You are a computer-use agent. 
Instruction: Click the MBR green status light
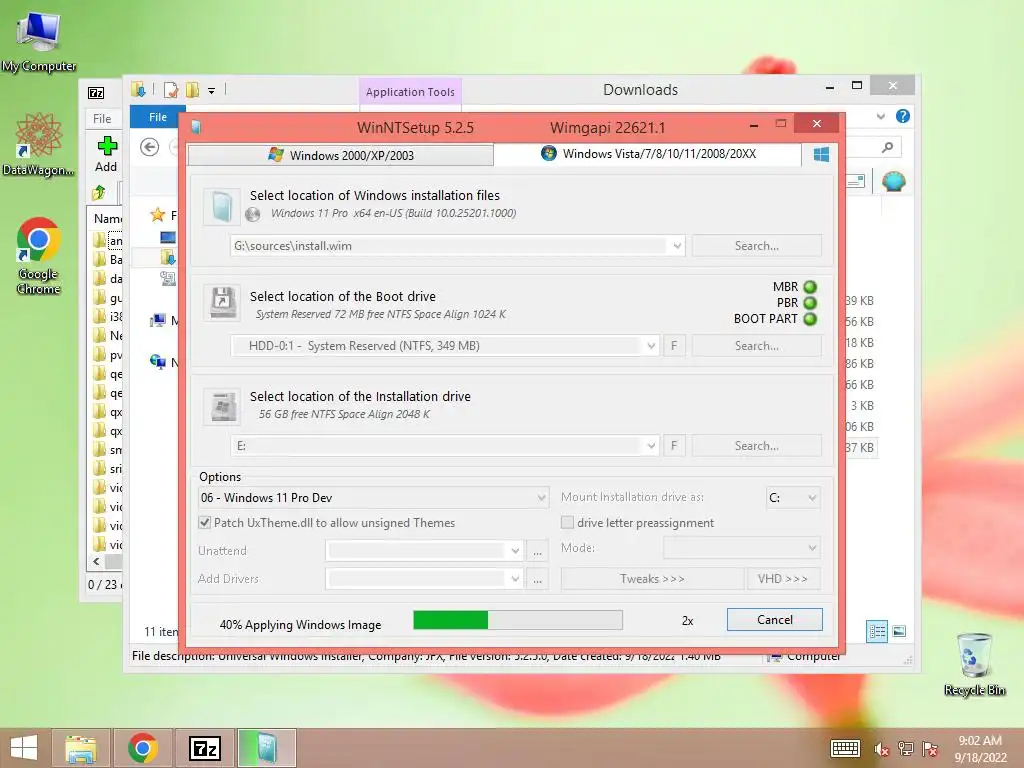810,287
